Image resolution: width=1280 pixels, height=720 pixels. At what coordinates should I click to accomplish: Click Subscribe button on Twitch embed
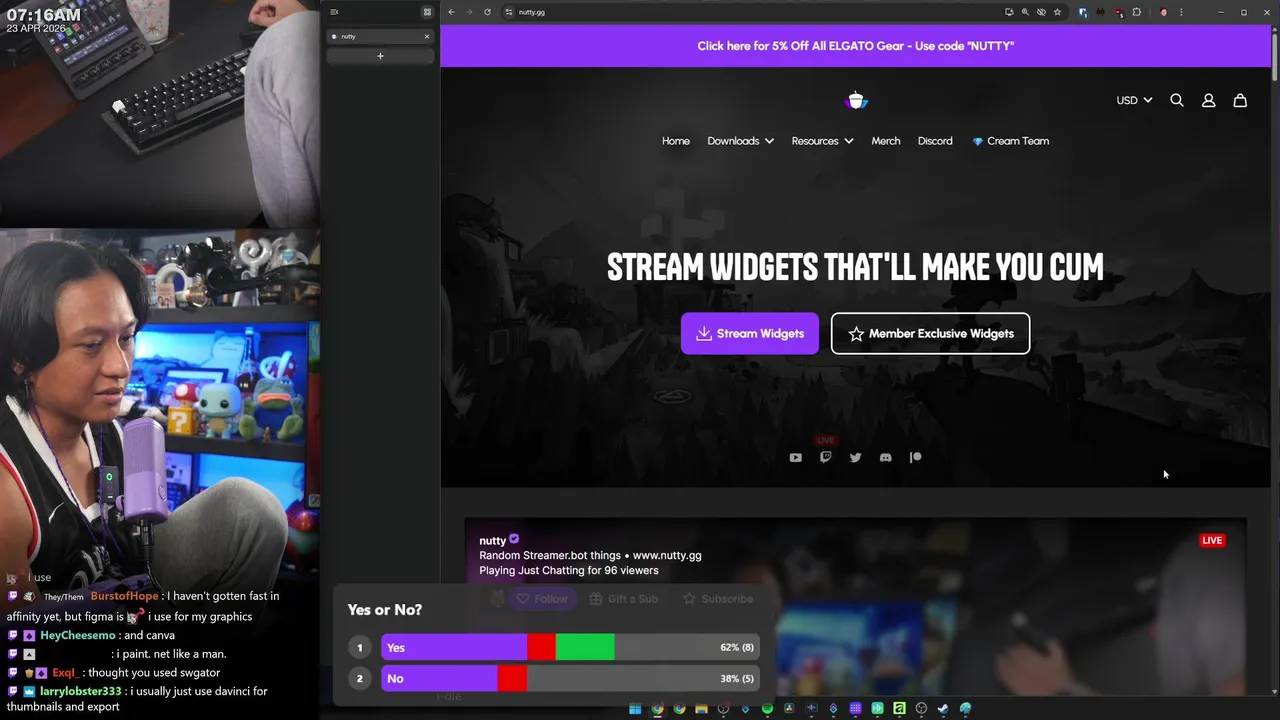tap(717, 599)
